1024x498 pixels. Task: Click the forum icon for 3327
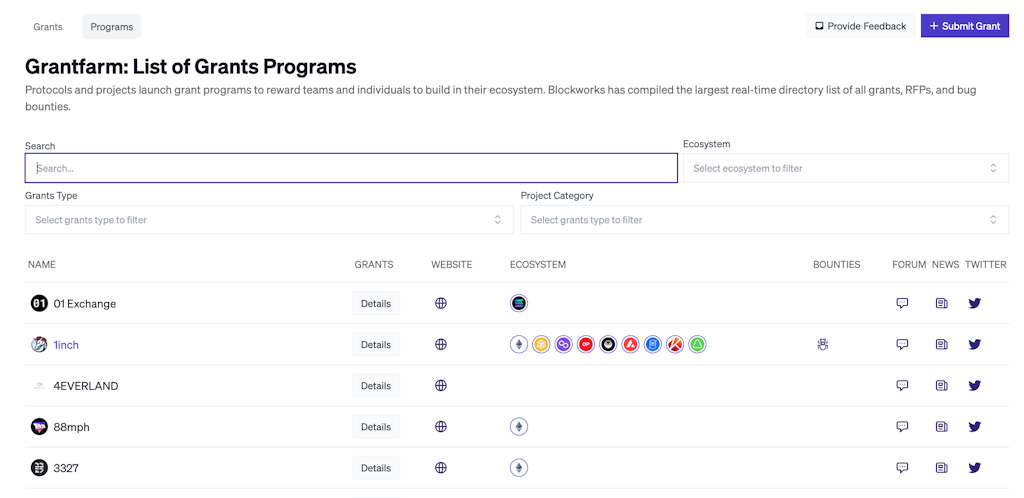902,468
